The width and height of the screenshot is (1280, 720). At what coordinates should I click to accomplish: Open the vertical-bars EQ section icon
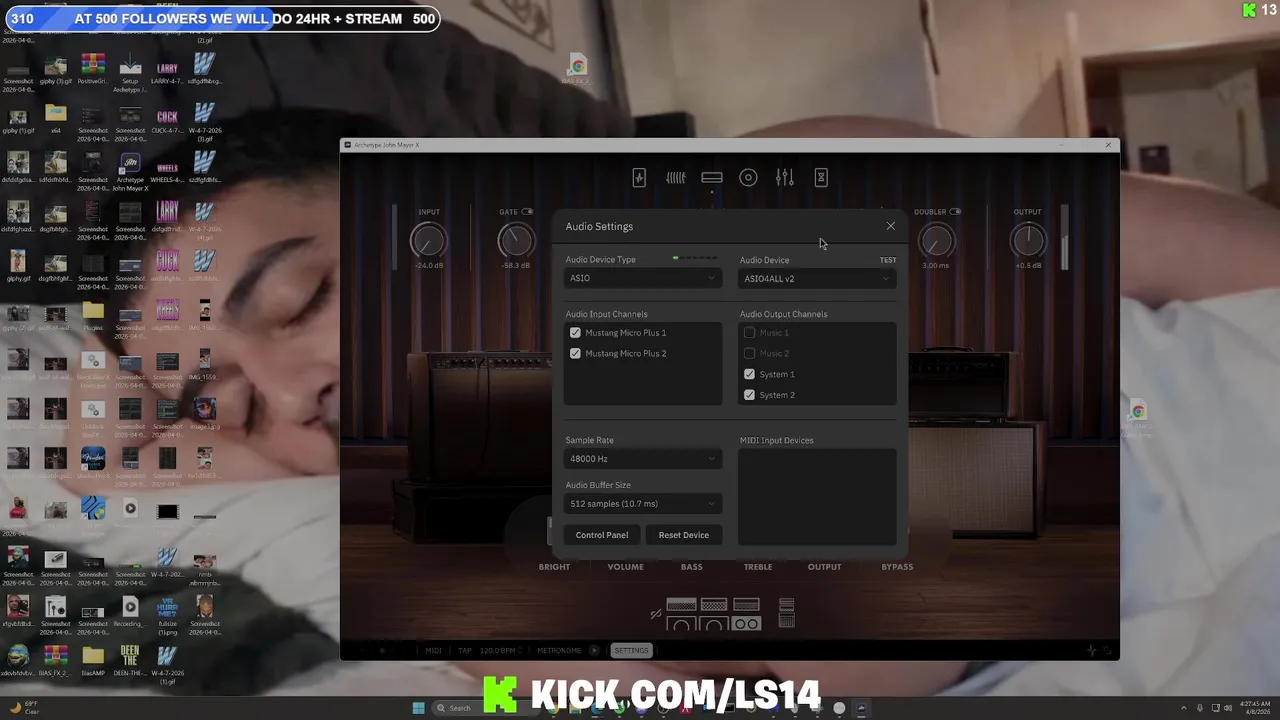[676, 178]
